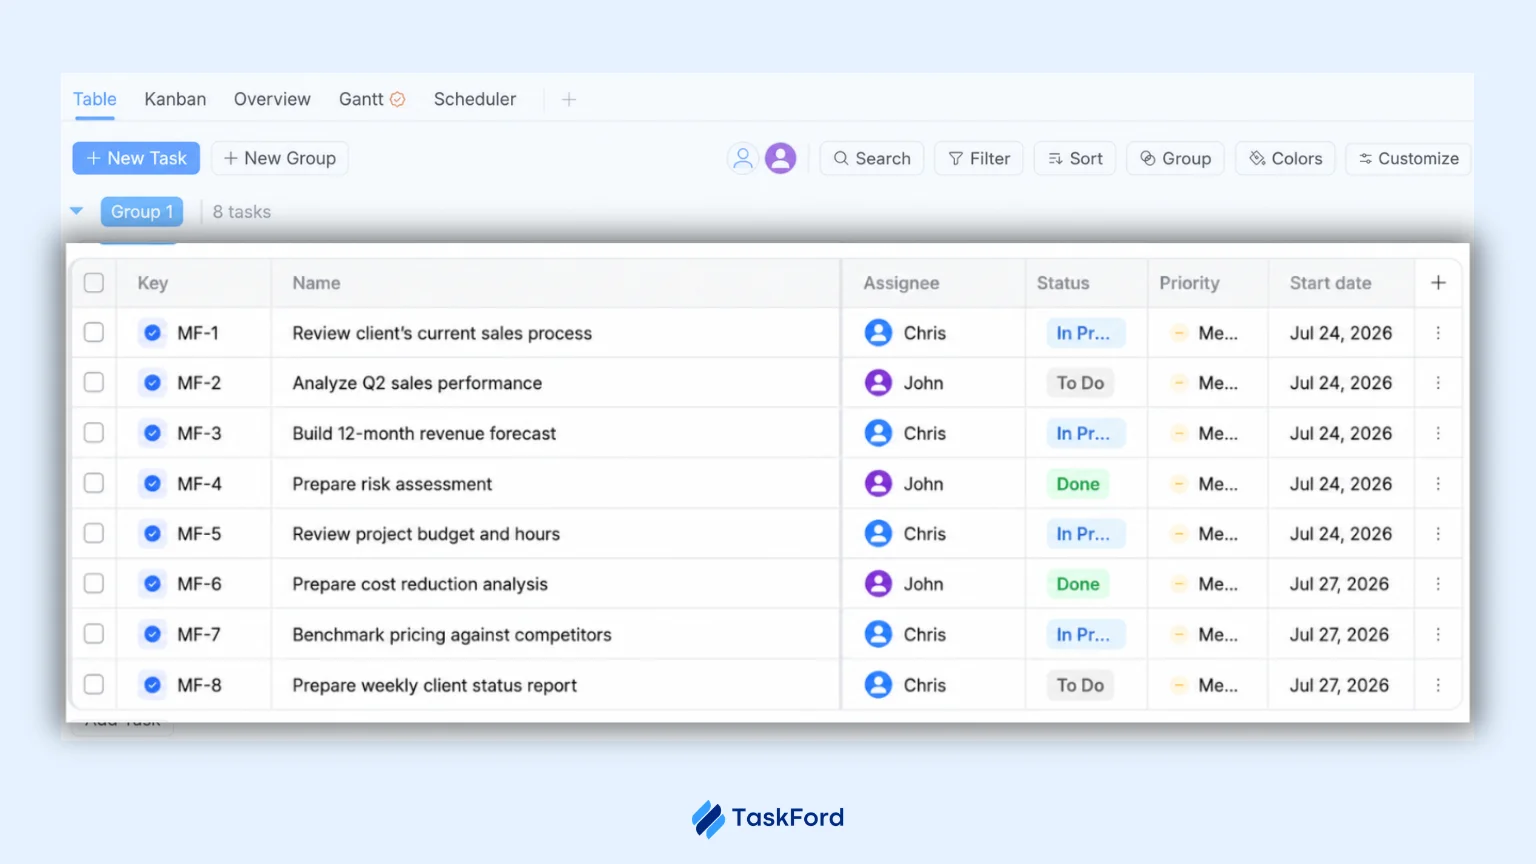Tick the checkbox for MF-6 row

(x=94, y=583)
